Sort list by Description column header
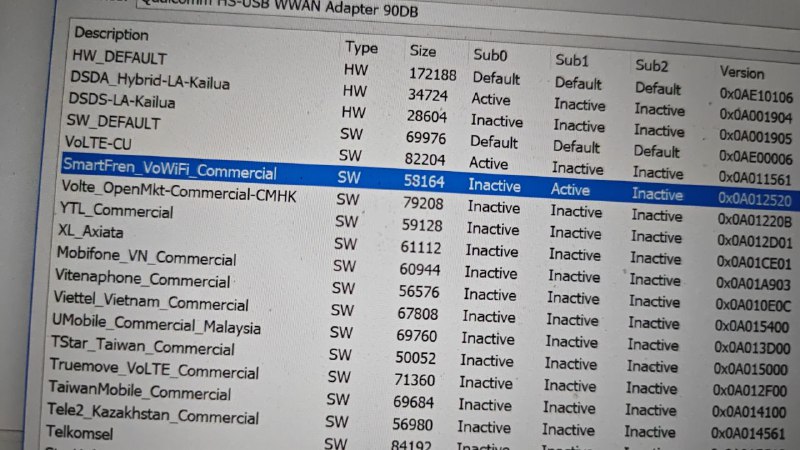Viewport: 800px width, 450px height. pos(111,35)
